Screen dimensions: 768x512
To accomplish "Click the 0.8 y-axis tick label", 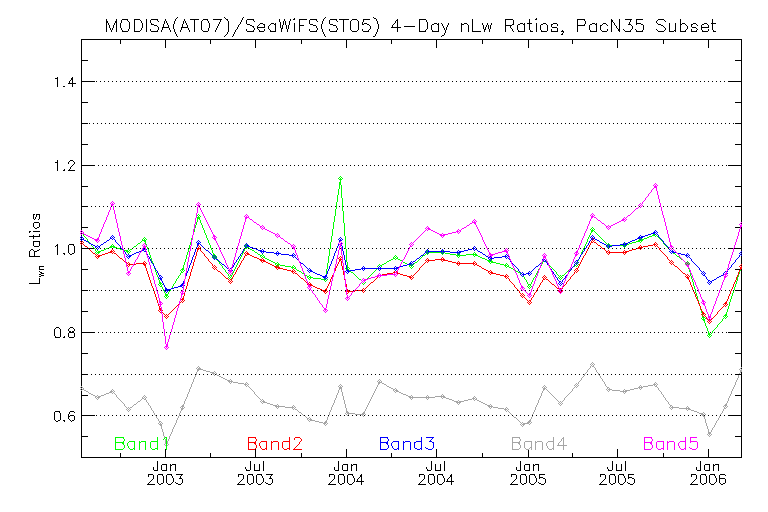I will [65, 333].
